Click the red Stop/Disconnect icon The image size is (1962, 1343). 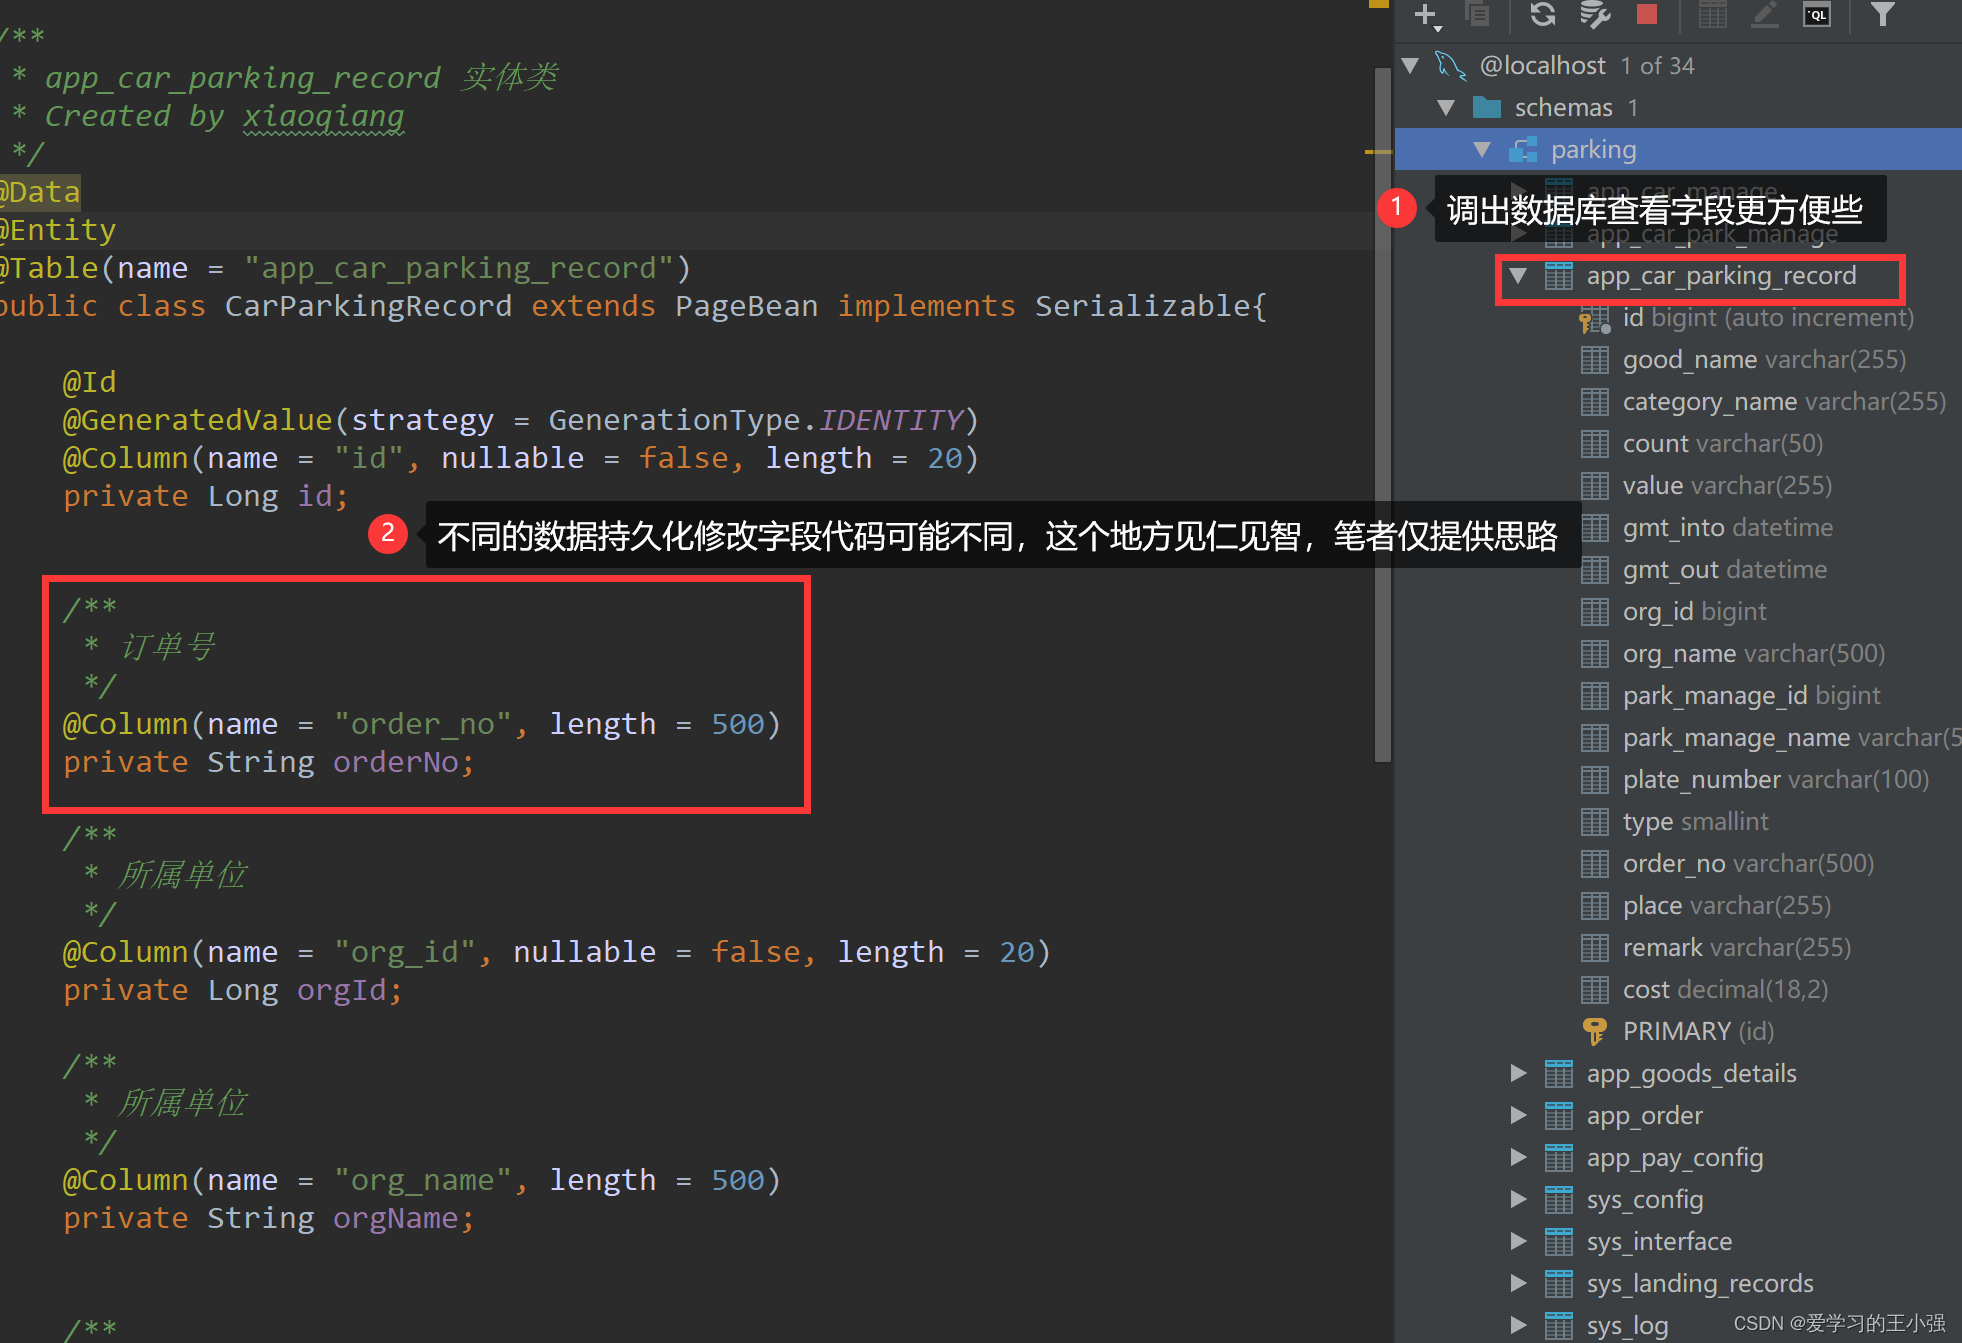(1647, 14)
